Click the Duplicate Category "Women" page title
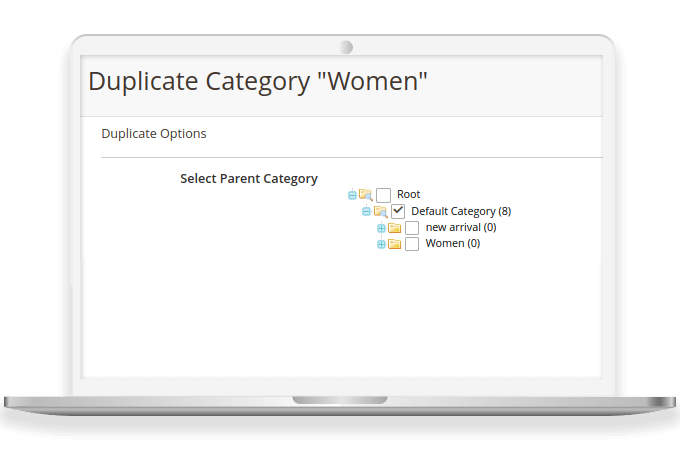This screenshot has width=680, height=450. coord(258,81)
